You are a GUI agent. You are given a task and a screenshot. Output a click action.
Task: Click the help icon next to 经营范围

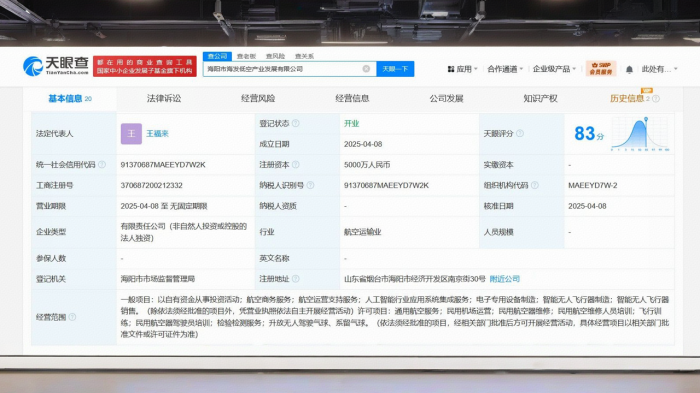click(x=72, y=317)
